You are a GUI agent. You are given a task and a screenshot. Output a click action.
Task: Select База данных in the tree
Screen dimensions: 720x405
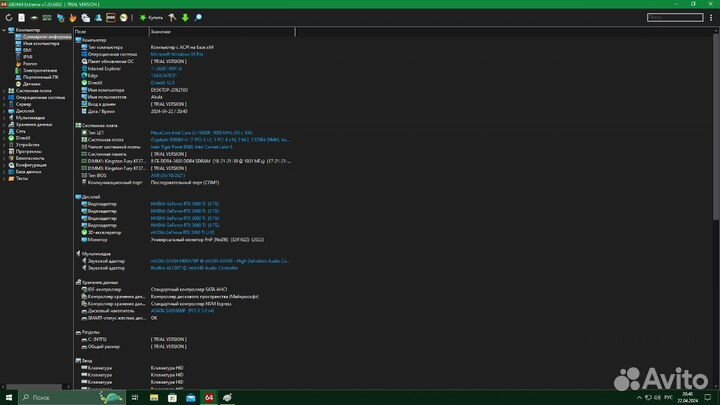click(28, 172)
